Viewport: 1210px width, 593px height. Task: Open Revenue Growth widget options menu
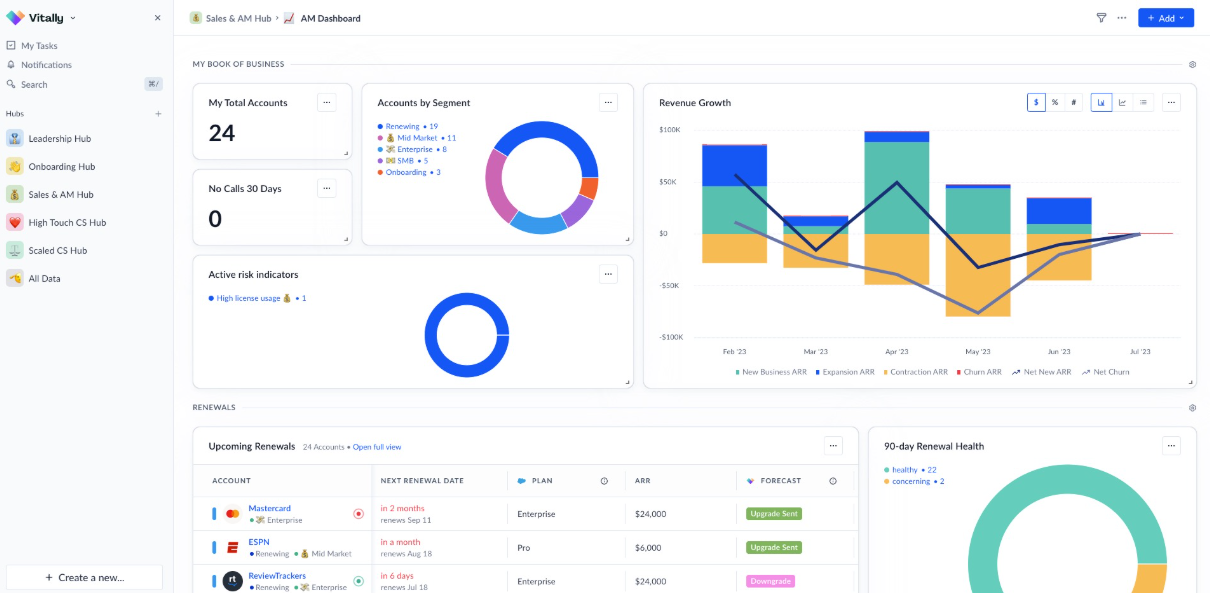[1171, 102]
